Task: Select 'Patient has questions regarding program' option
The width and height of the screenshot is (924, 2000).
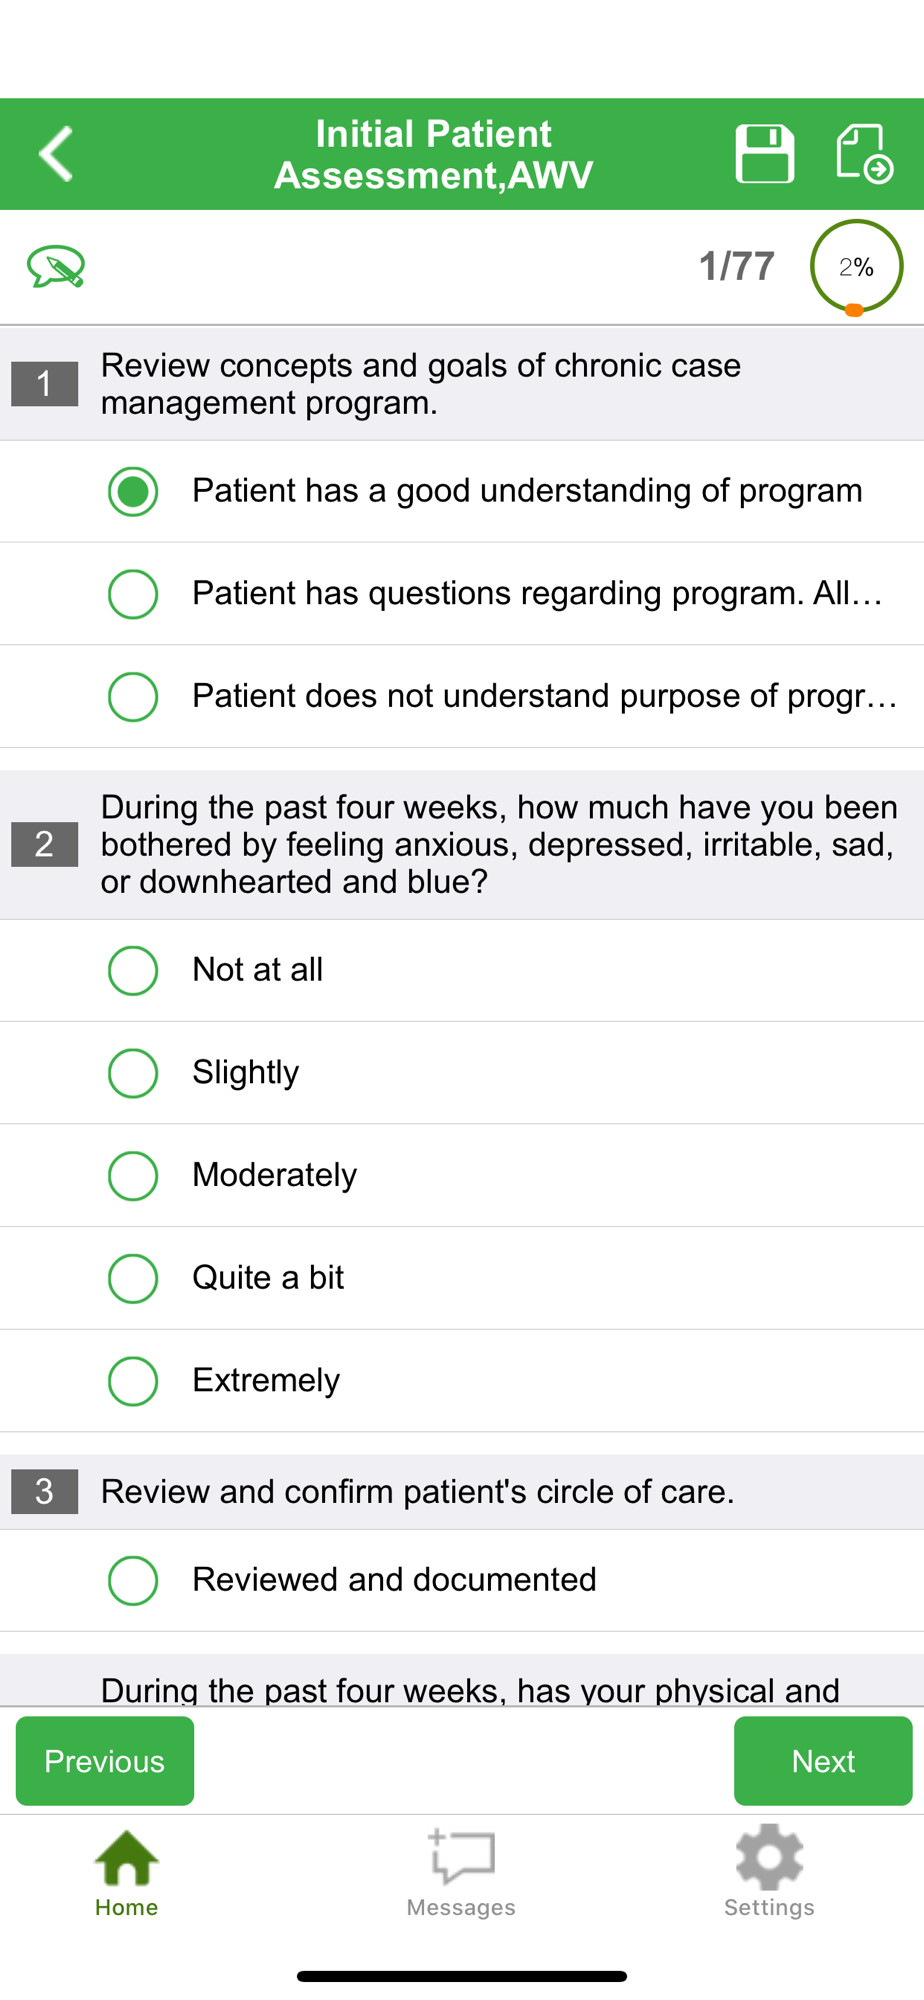Action: pyautogui.click(x=462, y=594)
